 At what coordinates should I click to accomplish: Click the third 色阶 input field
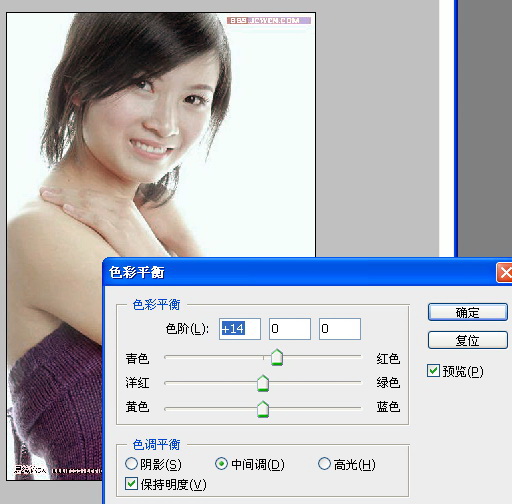(x=340, y=329)
